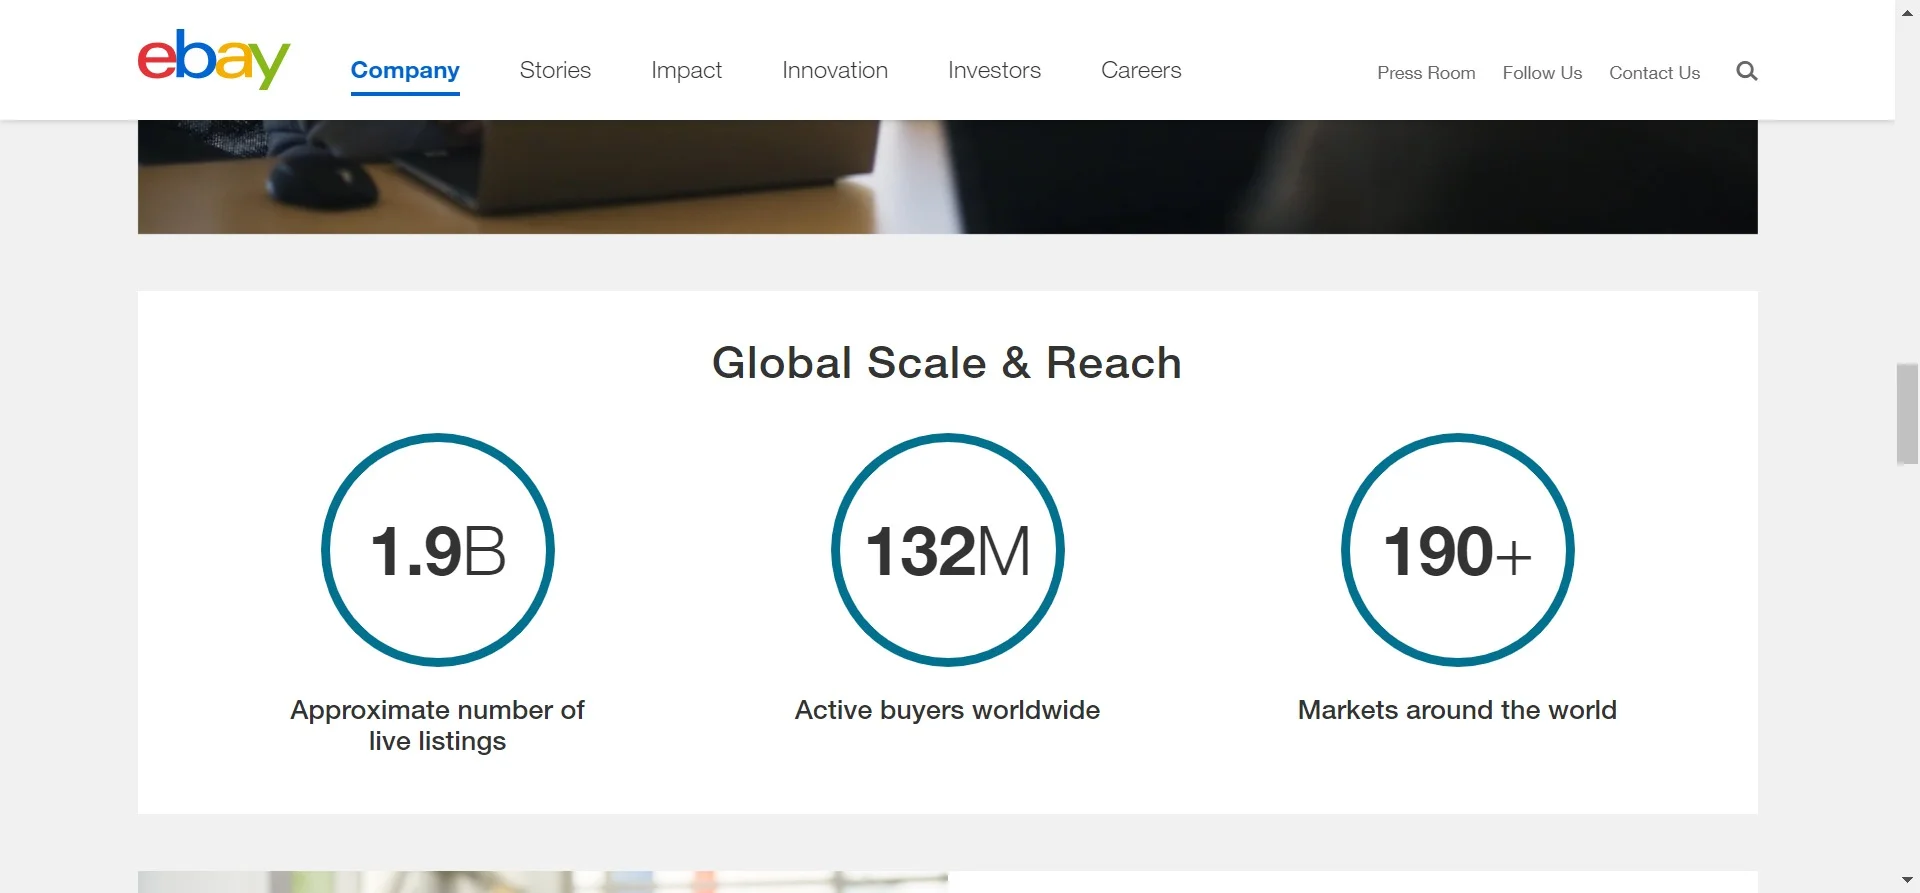Click the 1.9B statistic circle
1920x893 pixels.
[438, 550]
